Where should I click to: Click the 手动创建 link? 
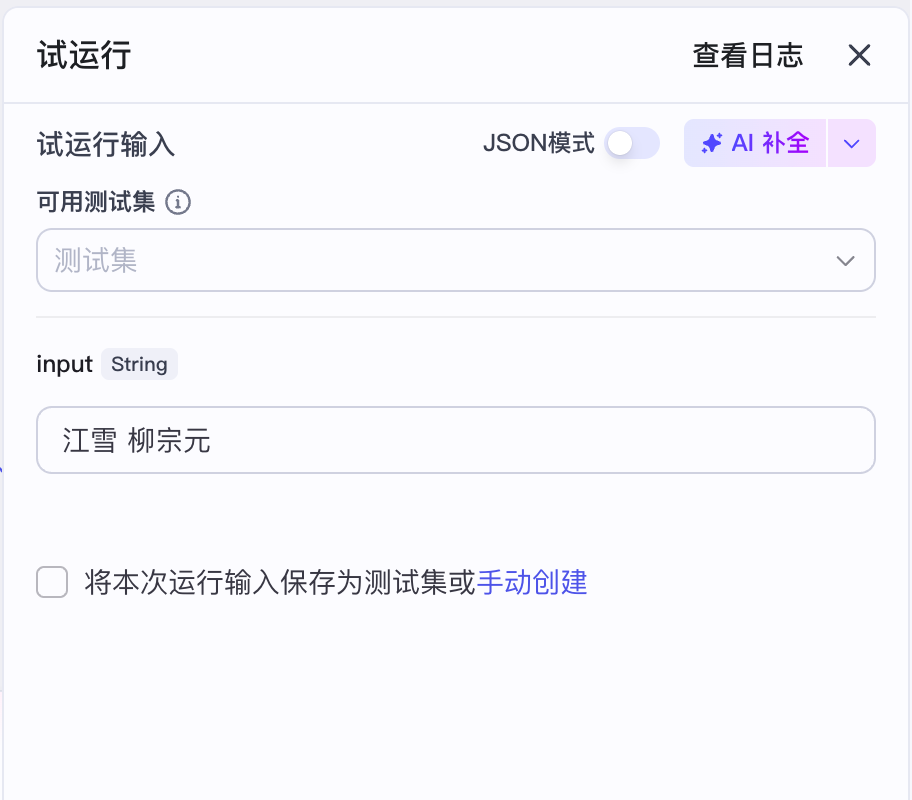[x=532, y=583]
